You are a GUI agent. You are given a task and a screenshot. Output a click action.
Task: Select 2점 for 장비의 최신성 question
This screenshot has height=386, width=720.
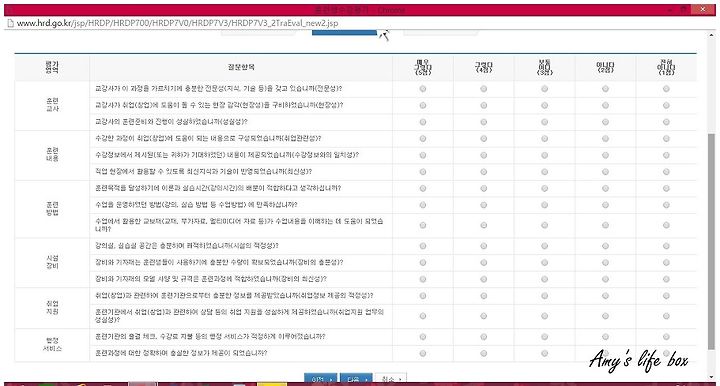click(605, 279)
